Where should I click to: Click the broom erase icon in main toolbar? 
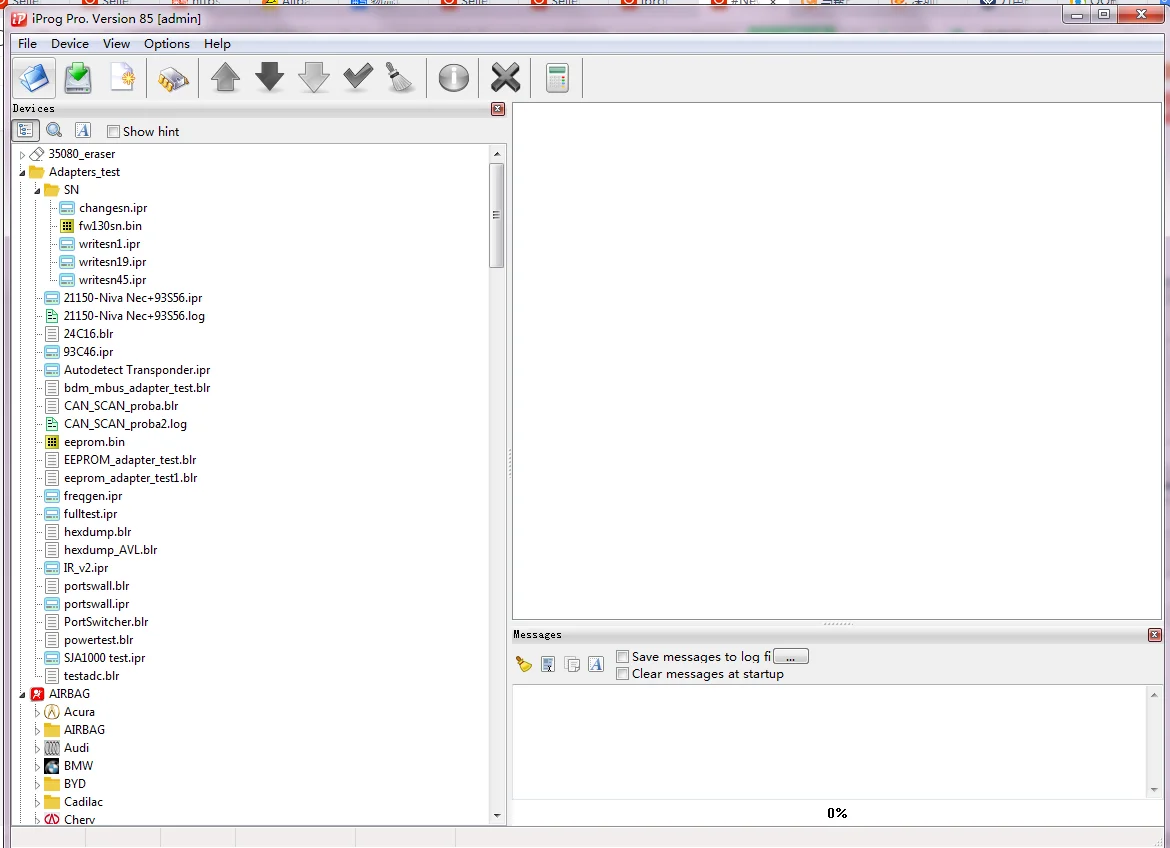(400, 77)
